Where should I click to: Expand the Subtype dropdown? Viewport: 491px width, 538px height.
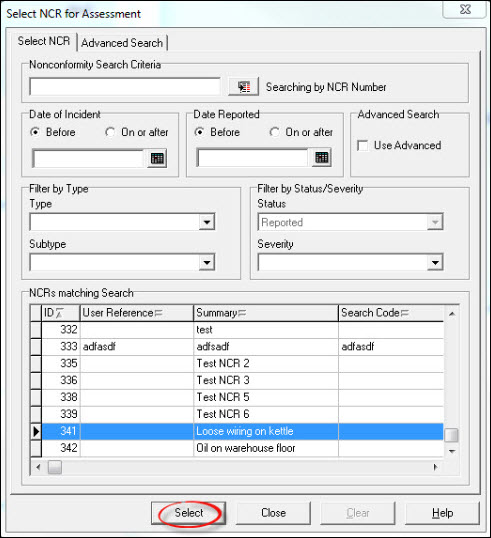click(x=207, y=262)
